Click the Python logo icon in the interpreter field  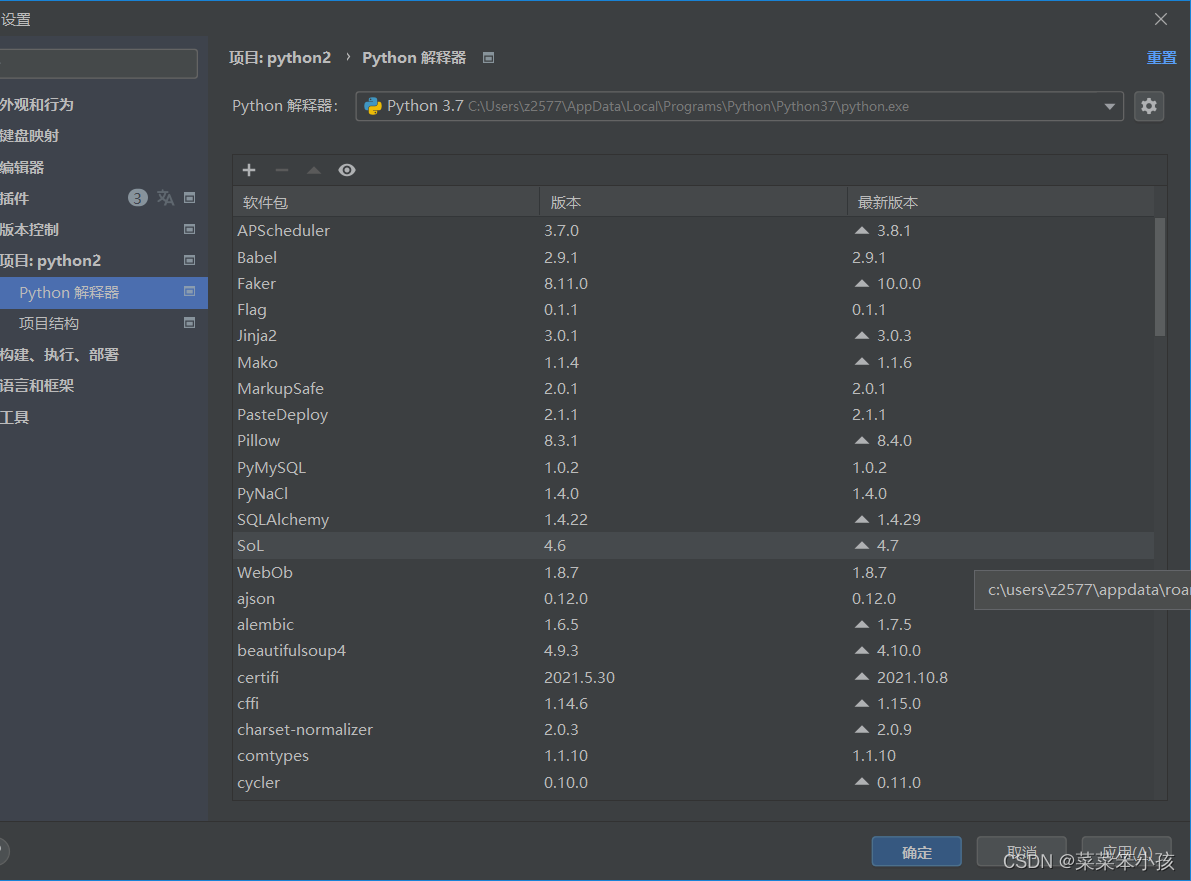[373, 106]
